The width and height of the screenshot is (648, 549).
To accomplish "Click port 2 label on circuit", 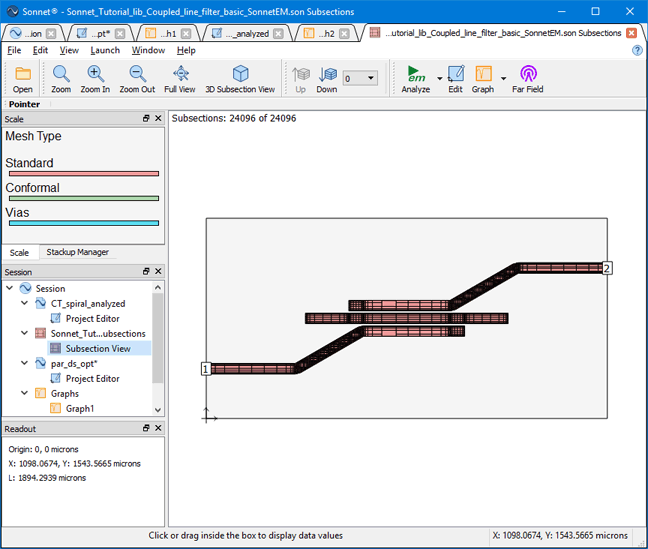I will click(607, 268).
